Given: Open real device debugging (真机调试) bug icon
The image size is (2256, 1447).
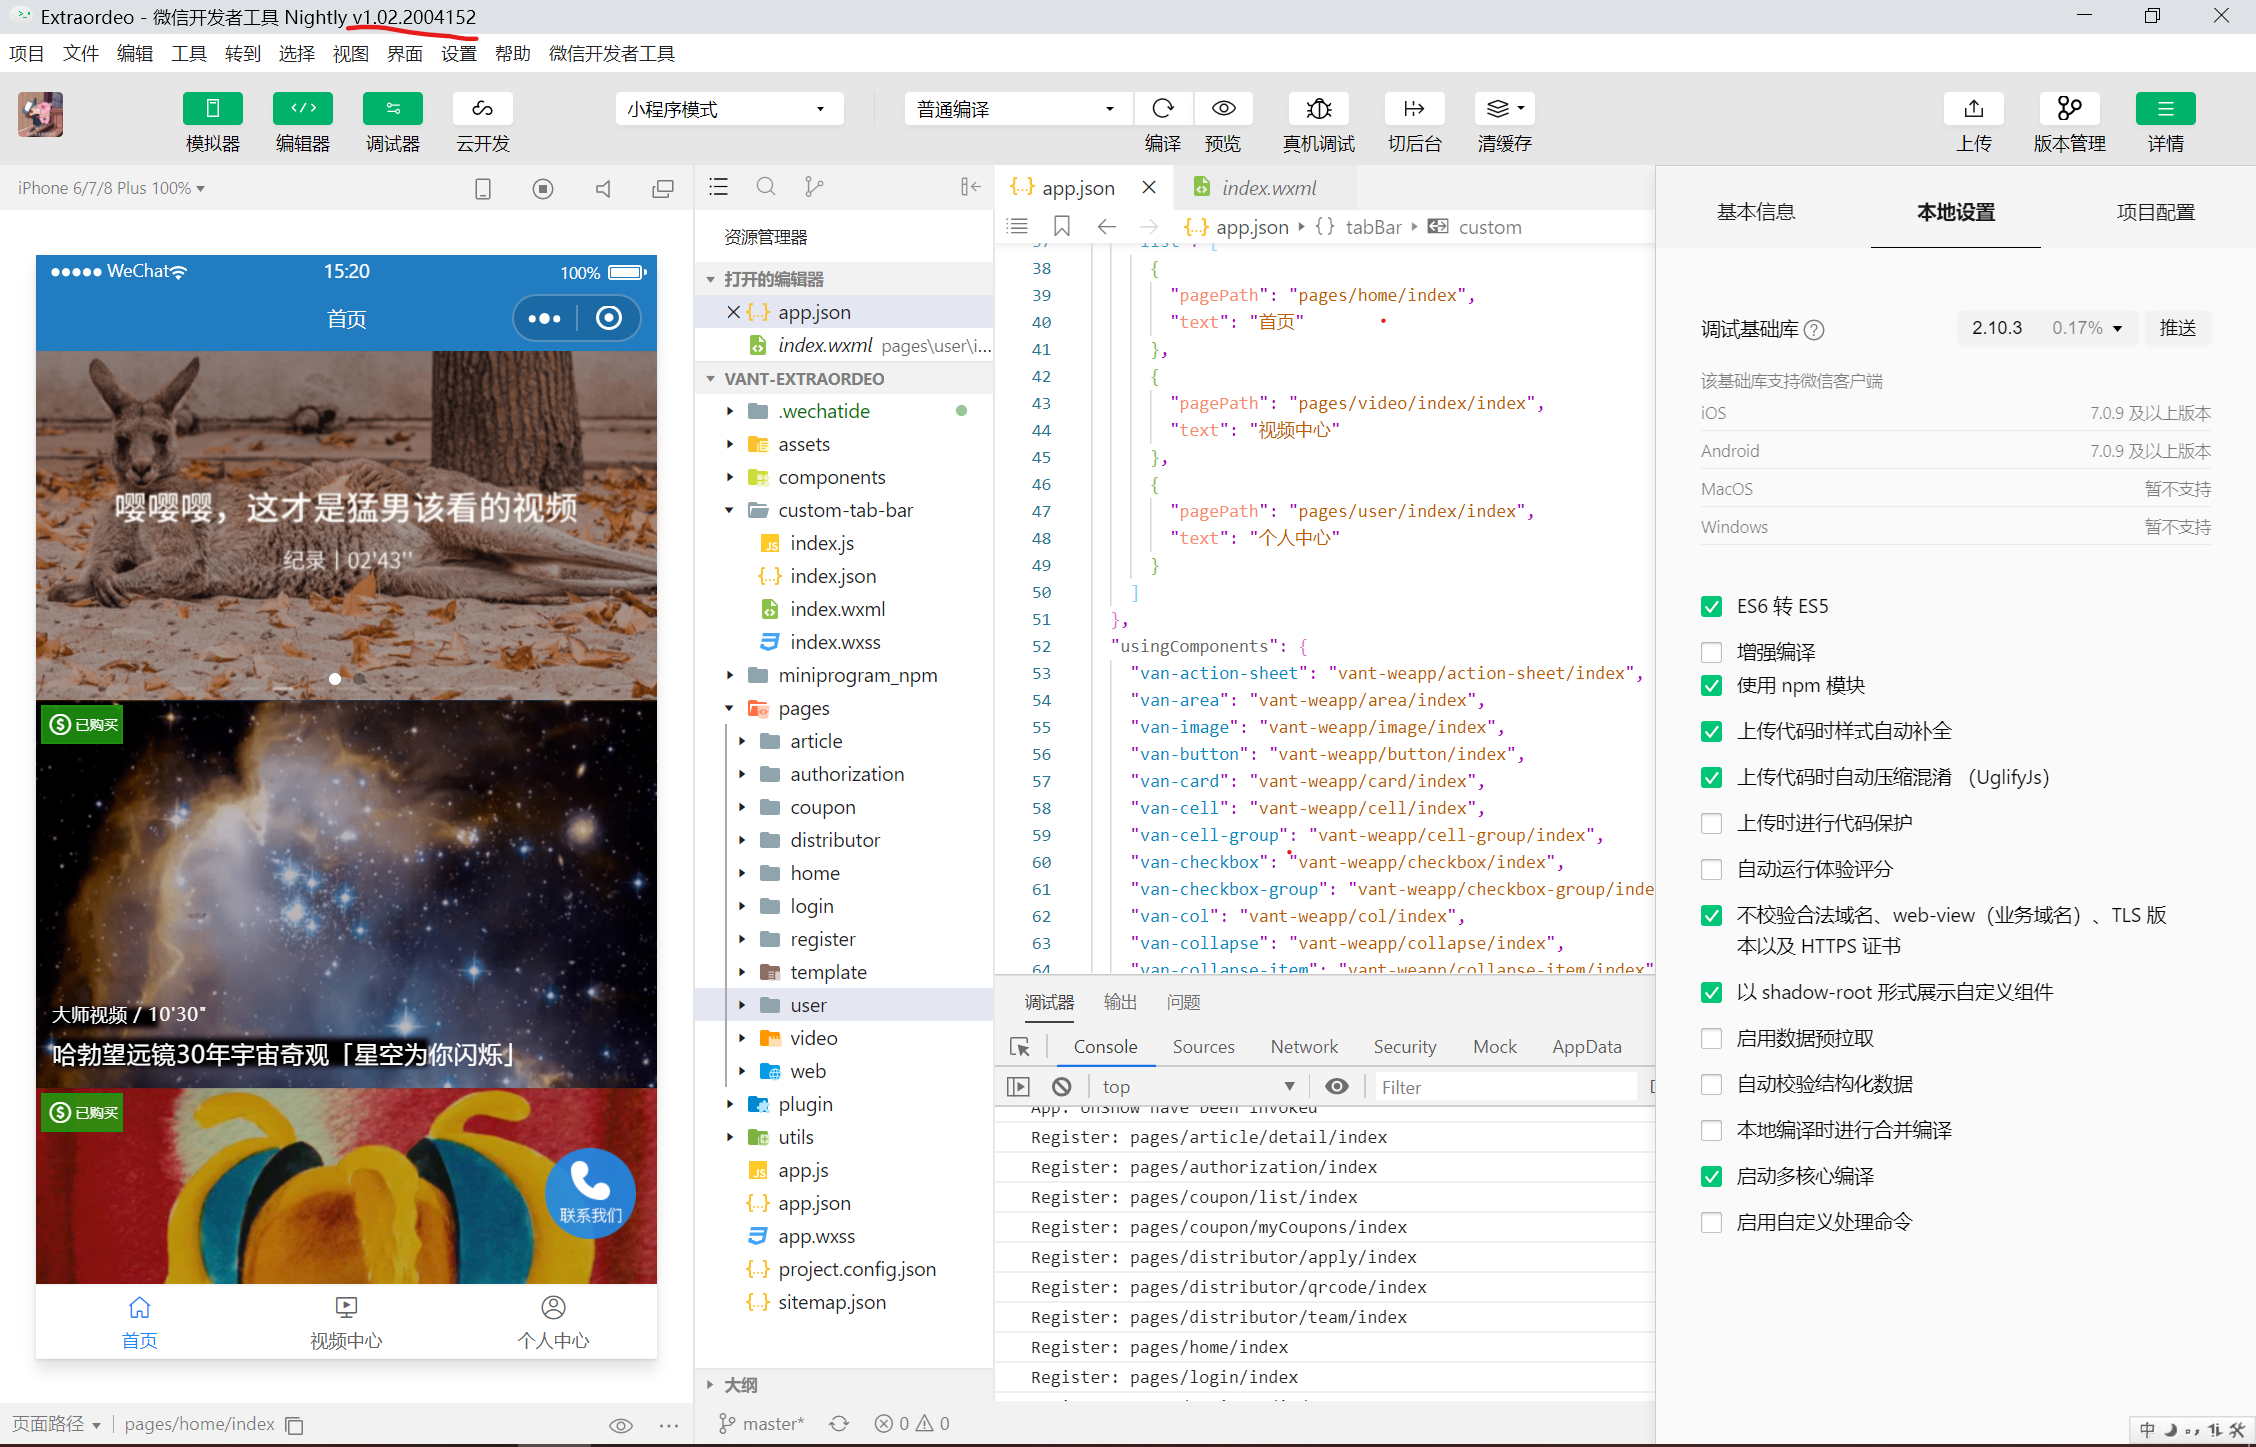Looking at the screenshot, I should coord(1318,109).
